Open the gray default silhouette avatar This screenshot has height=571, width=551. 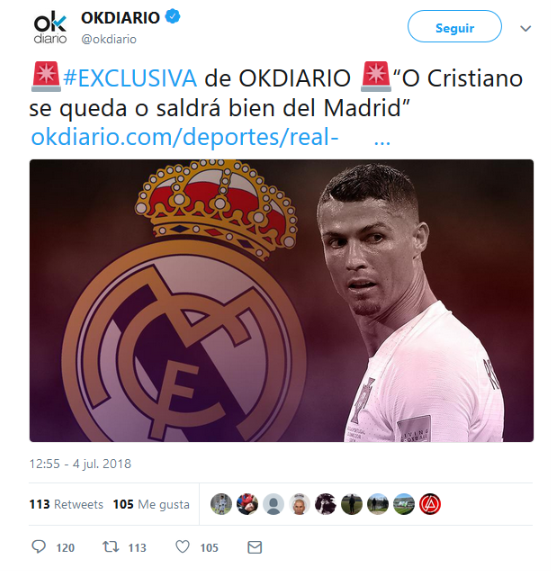(x=273, y=504)
